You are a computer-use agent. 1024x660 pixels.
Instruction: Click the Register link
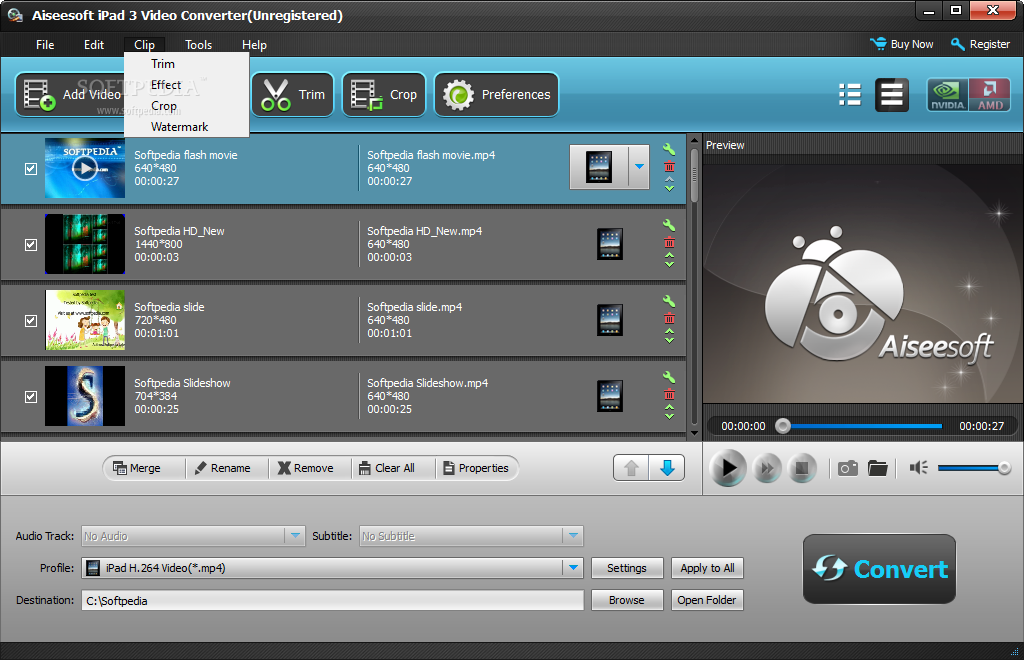click(x=980, y=44)
